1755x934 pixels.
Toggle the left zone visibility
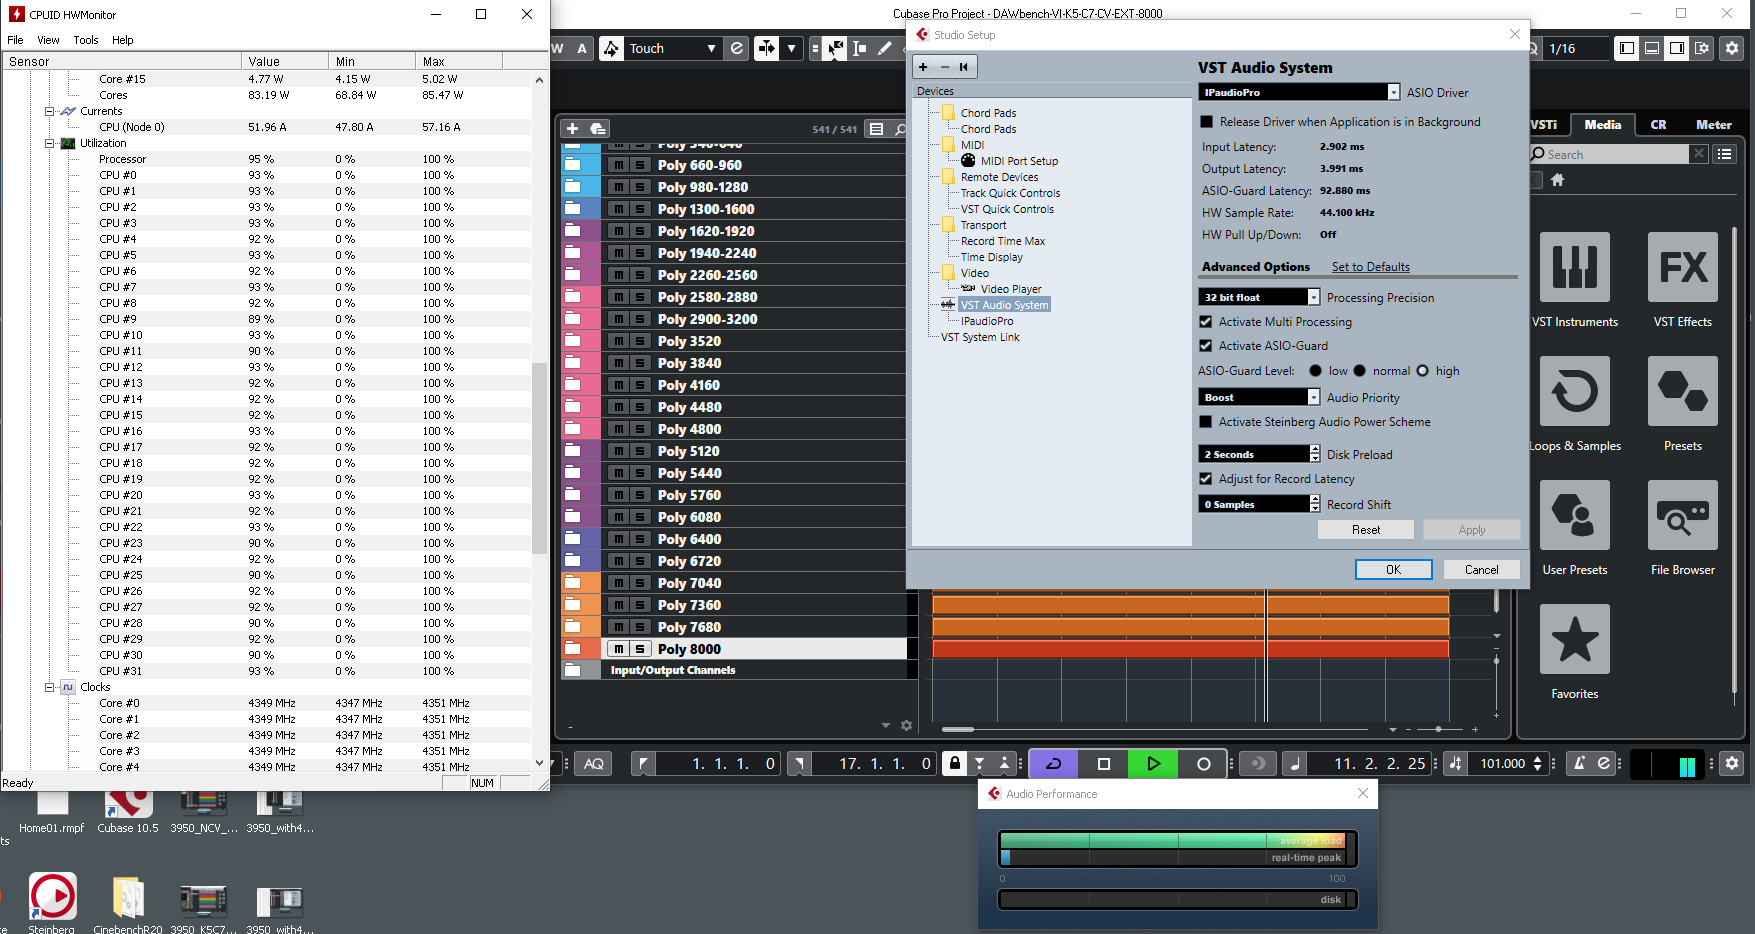click(1627, 48)
